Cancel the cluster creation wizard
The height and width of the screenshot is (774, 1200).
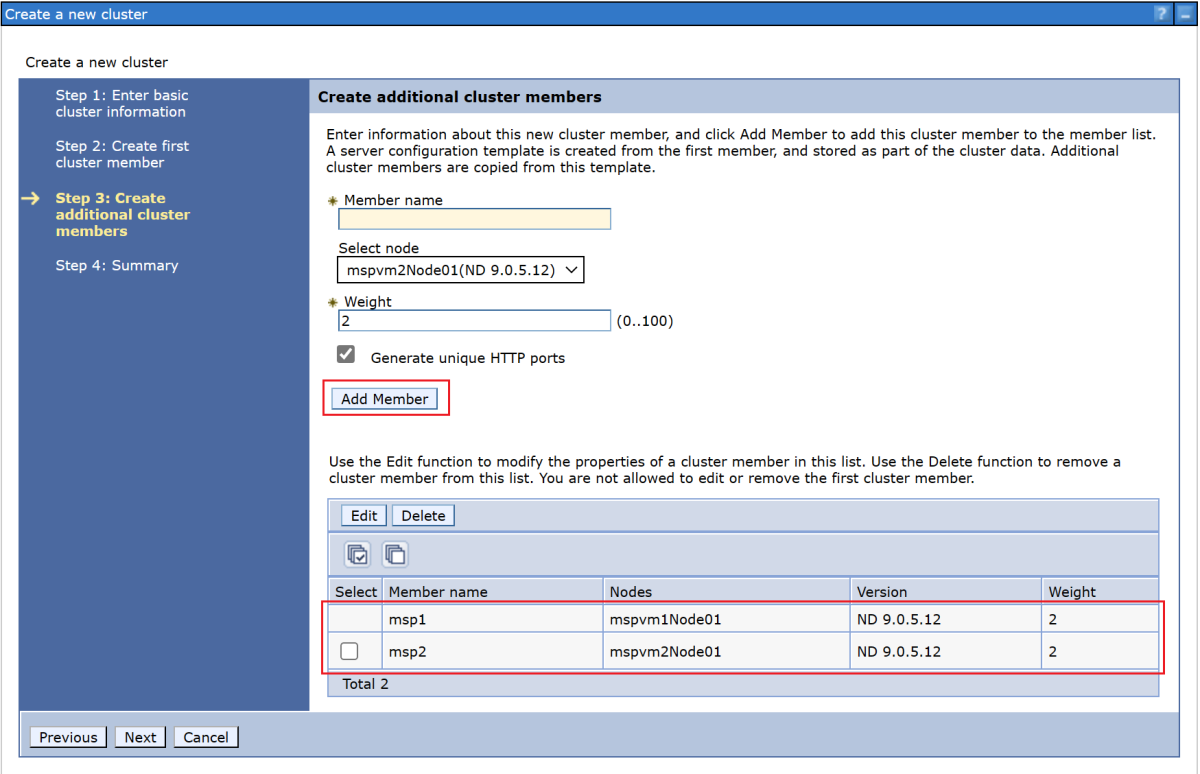tap(205, 737)
